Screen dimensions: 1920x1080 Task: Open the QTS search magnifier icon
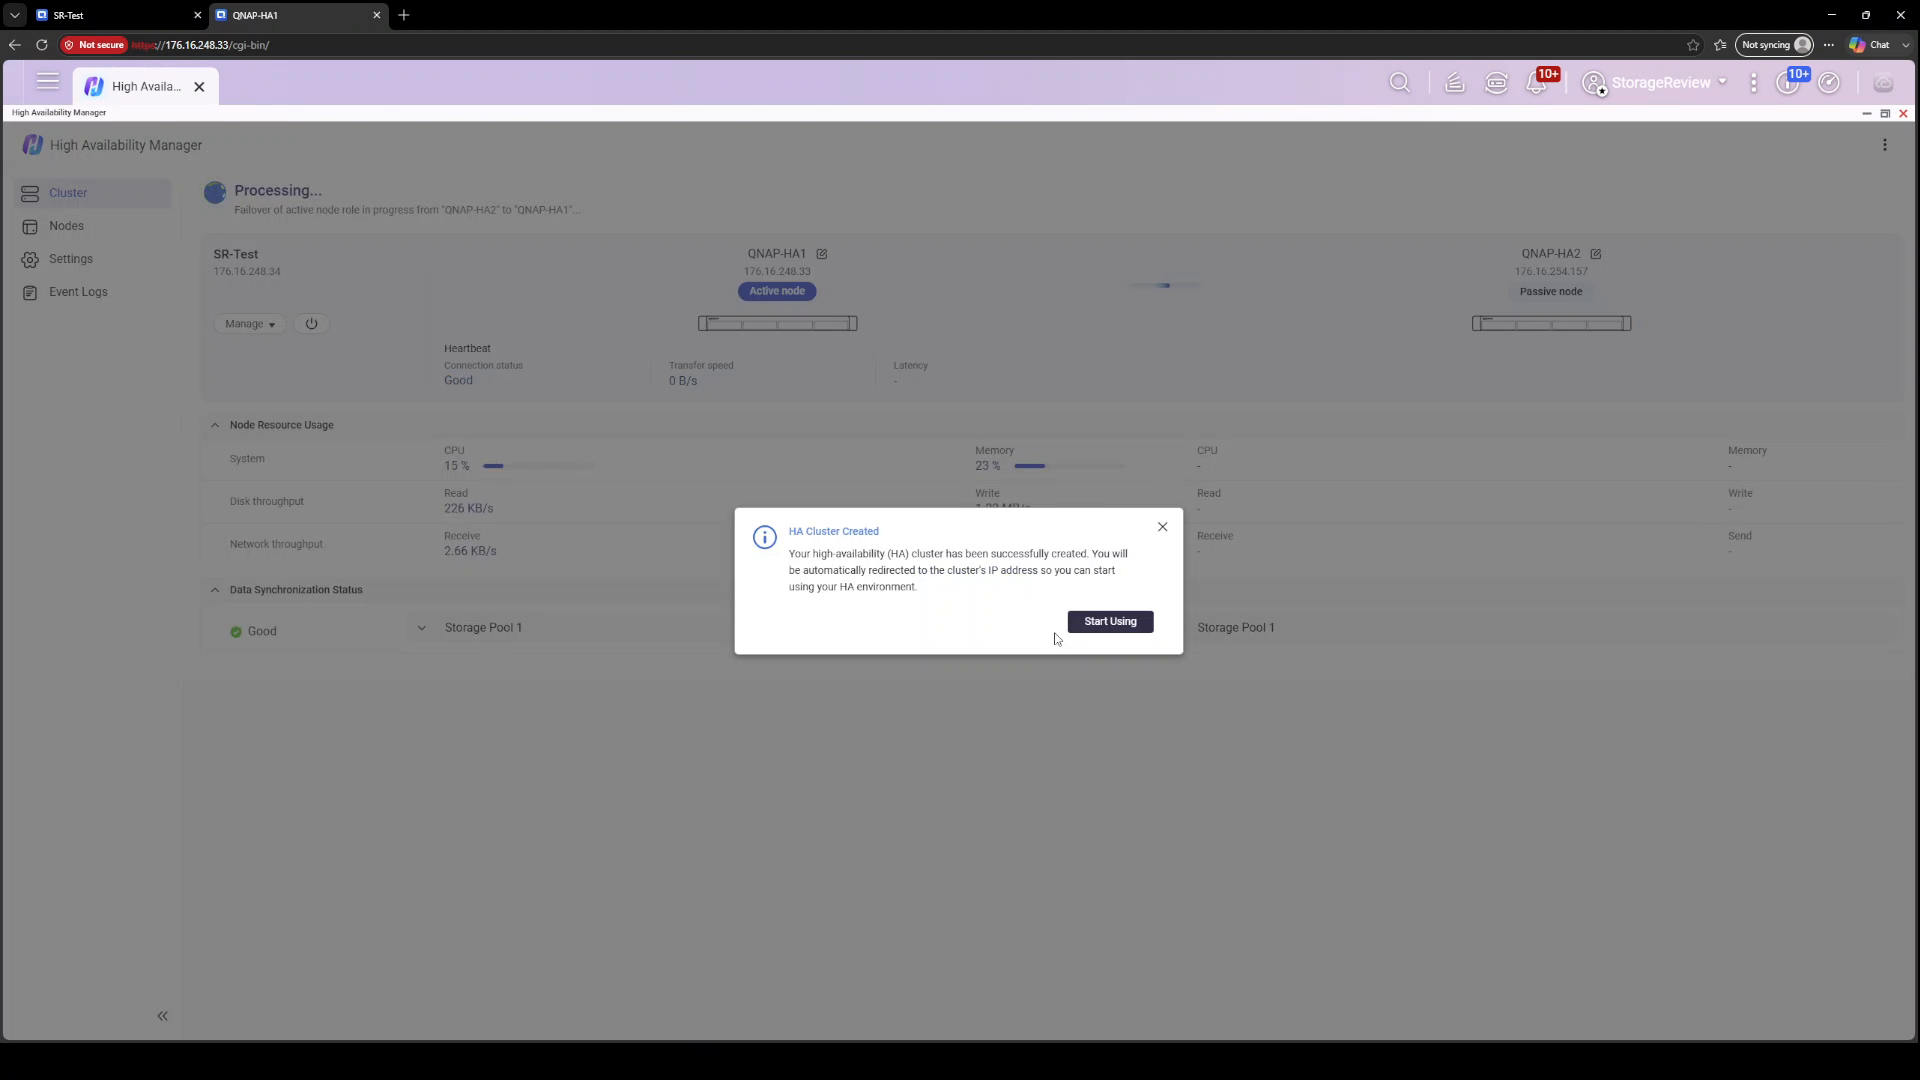point(1400,83)
